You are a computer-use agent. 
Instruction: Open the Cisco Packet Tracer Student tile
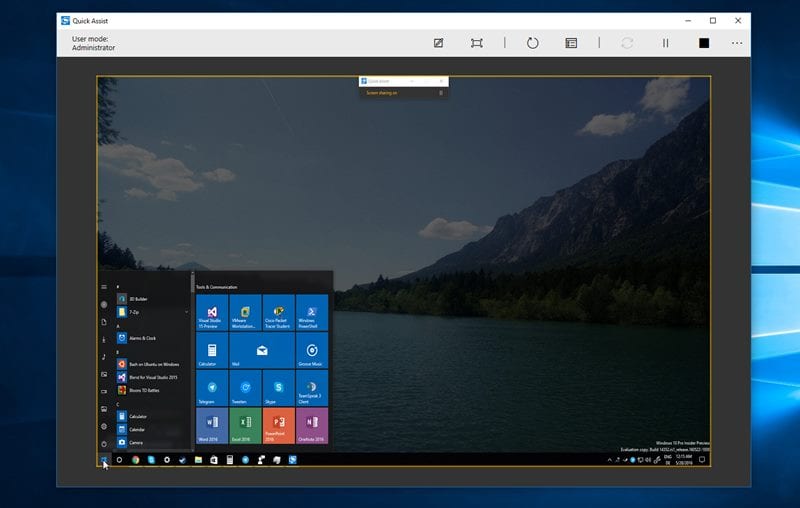pyautogui.click(x=279, y=312)
